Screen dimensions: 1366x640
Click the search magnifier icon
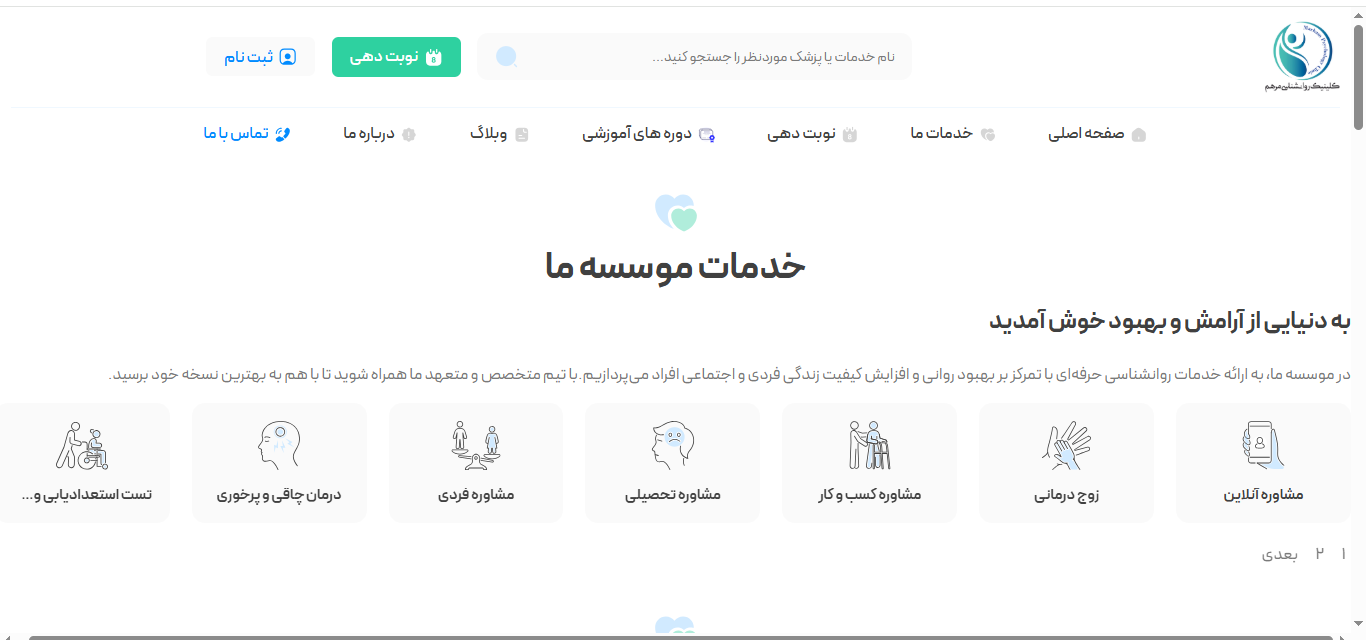507,57
